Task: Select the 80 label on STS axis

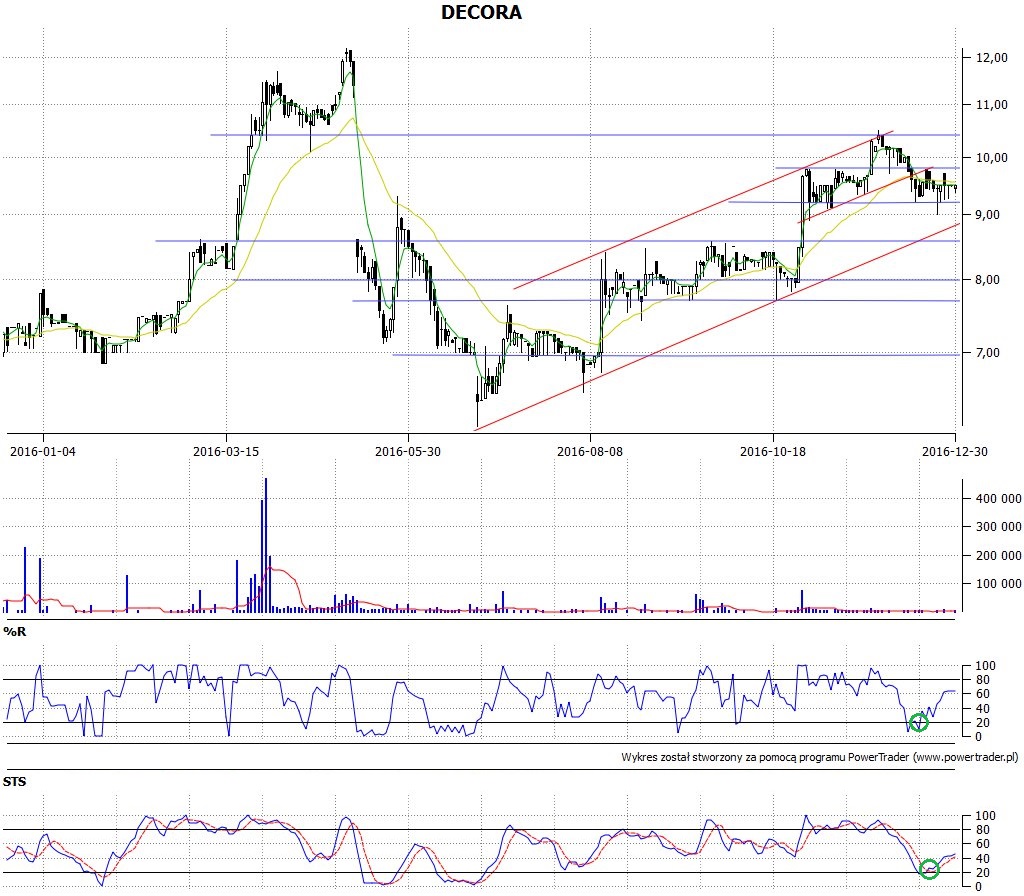Action: tap(982, 830)
